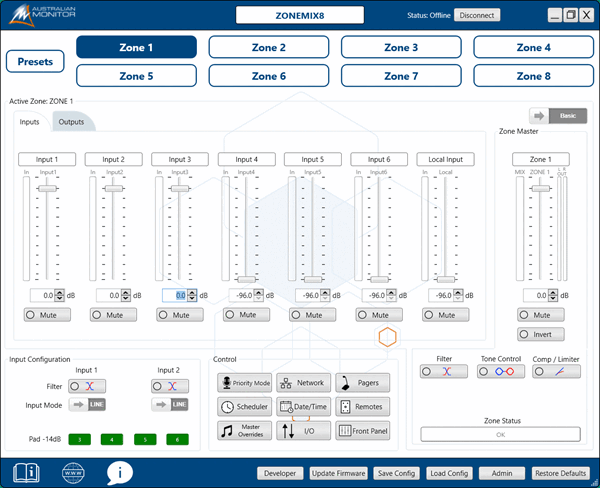Open Master Overrides music note control
Image resolution: width=600 pixels, height=488 pixels.
(245, 431)
